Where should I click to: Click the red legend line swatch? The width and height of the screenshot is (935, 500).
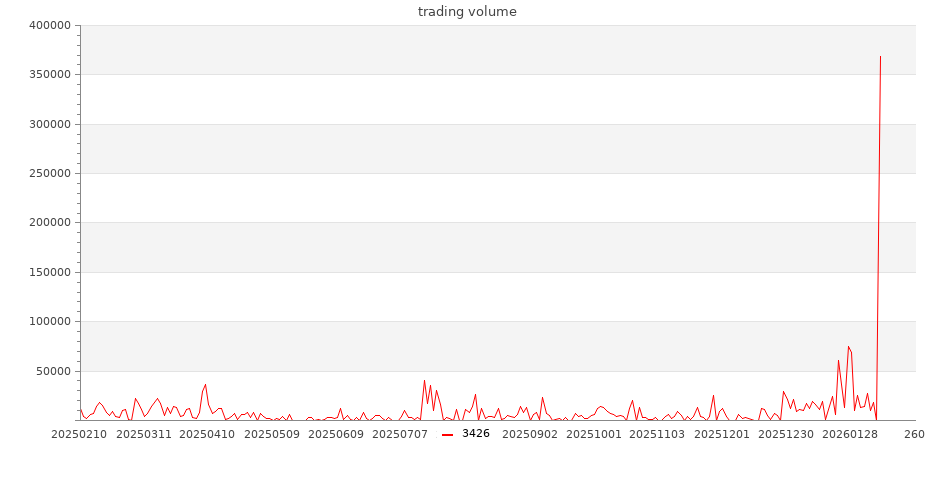click(448, 434)
